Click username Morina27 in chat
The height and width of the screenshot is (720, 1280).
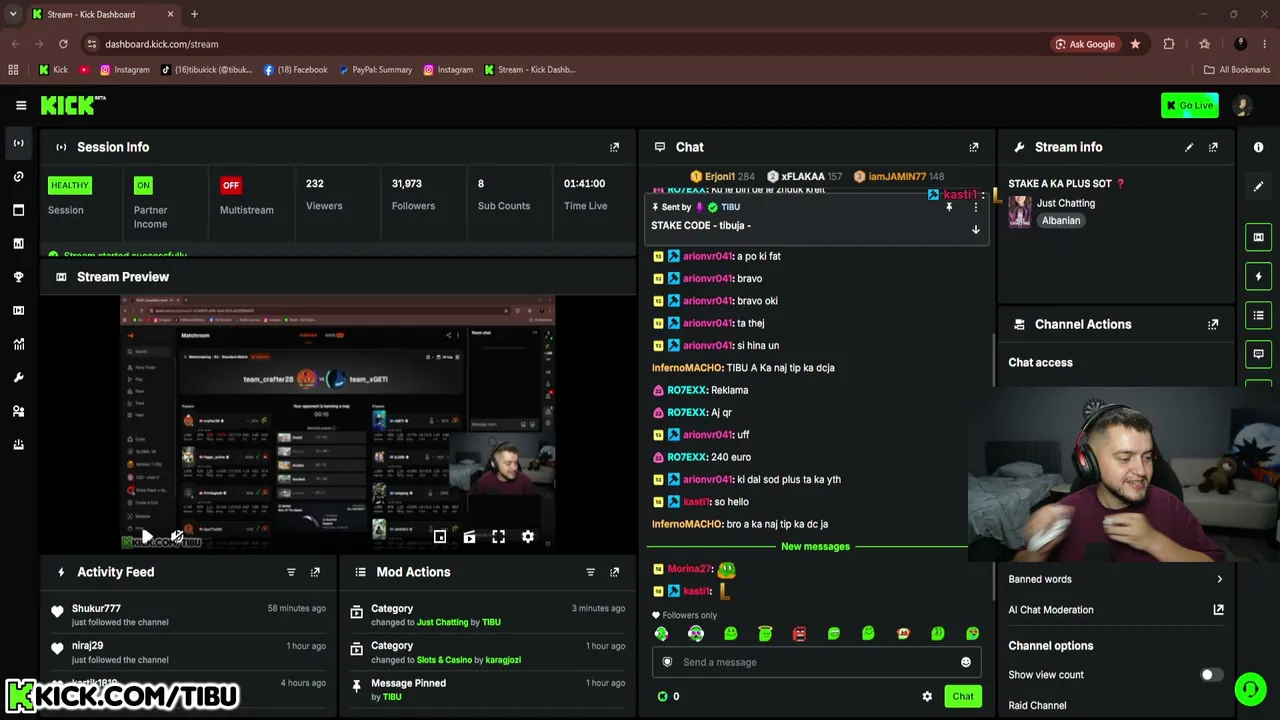[x=689, y=569]
